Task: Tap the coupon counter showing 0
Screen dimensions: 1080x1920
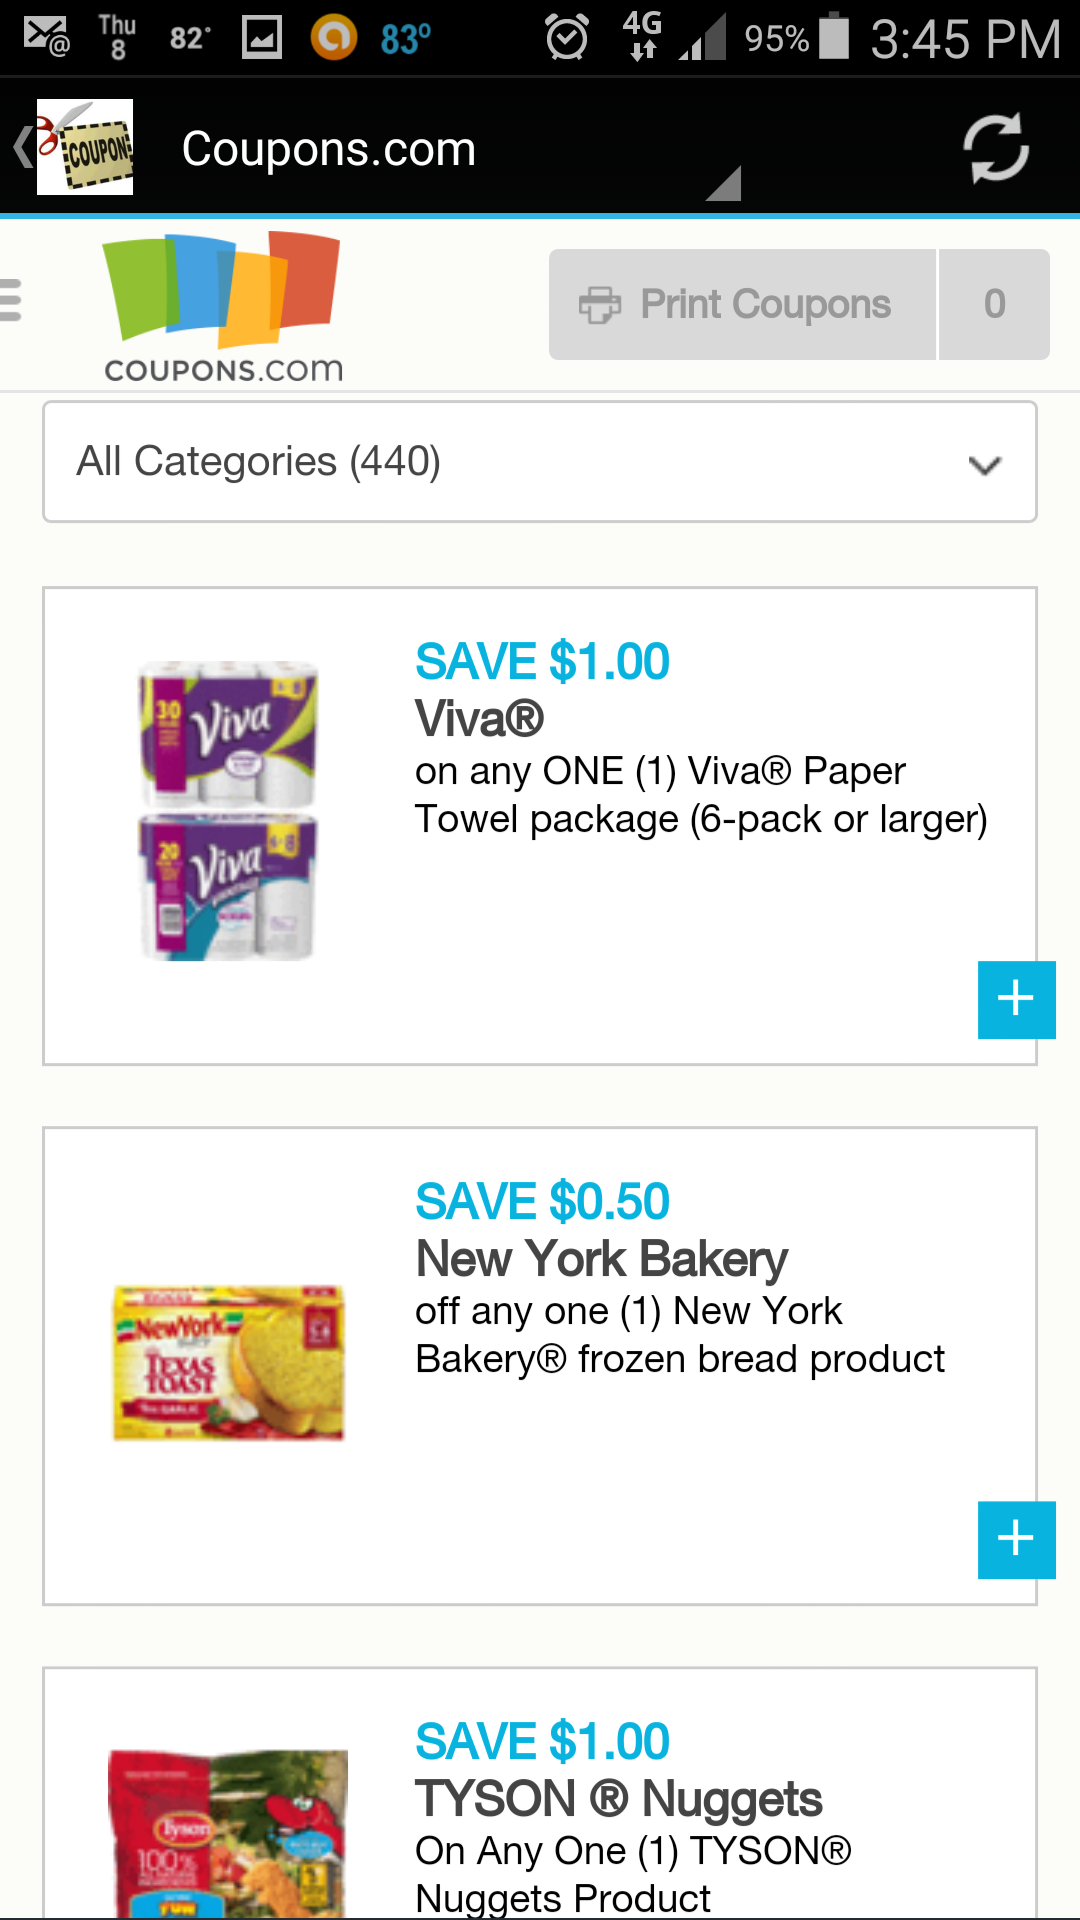Action: coord(993,304)
